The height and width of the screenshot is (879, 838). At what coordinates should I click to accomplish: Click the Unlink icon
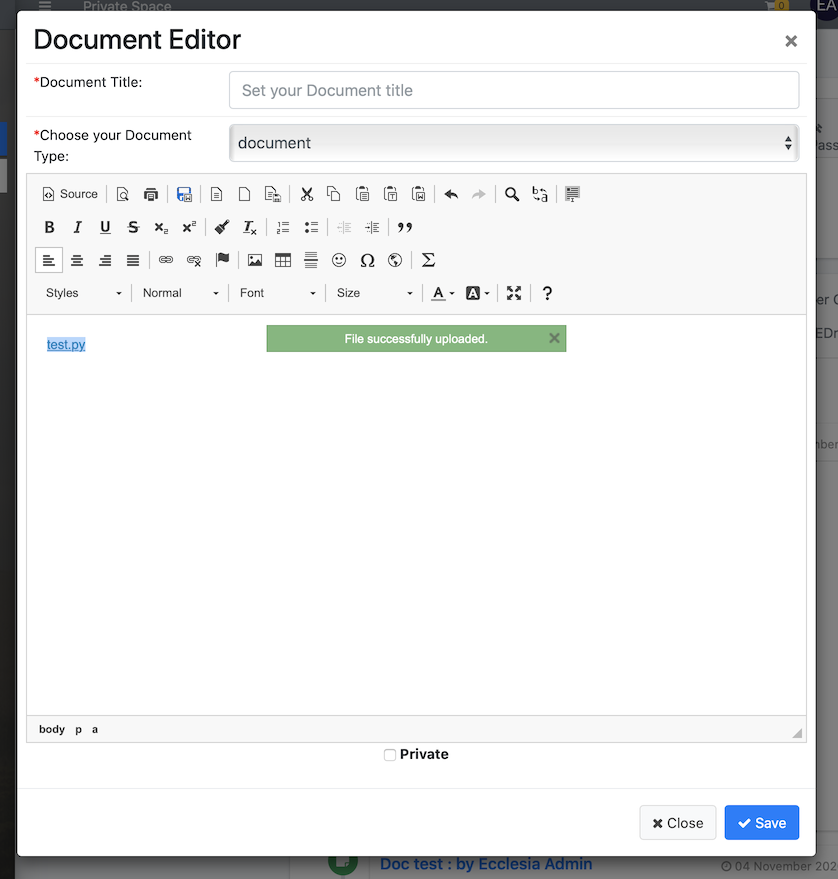[x=194, y=260]
